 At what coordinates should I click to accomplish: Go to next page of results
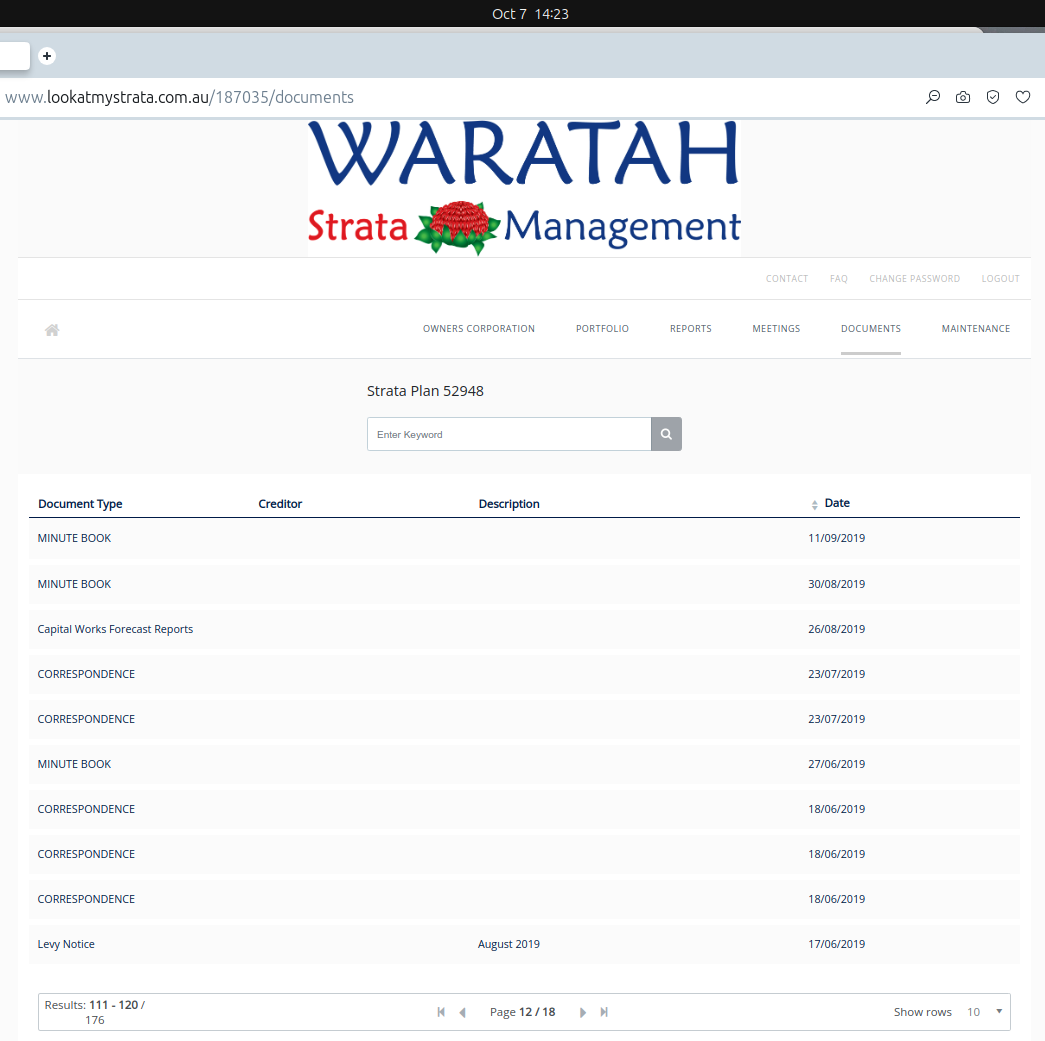[x=583, y=1012]
